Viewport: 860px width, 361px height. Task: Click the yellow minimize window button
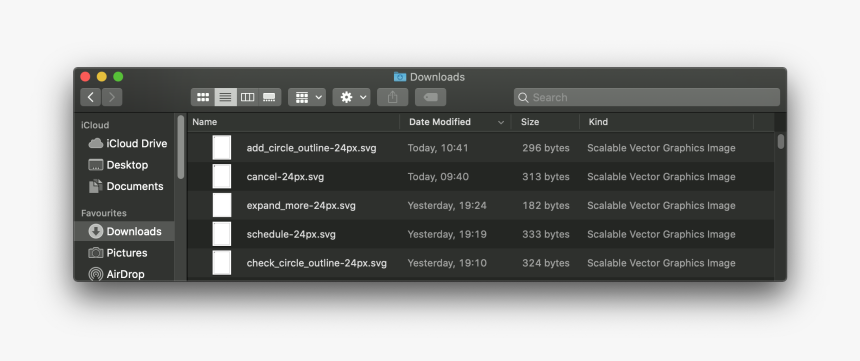[x=101, y=77]
